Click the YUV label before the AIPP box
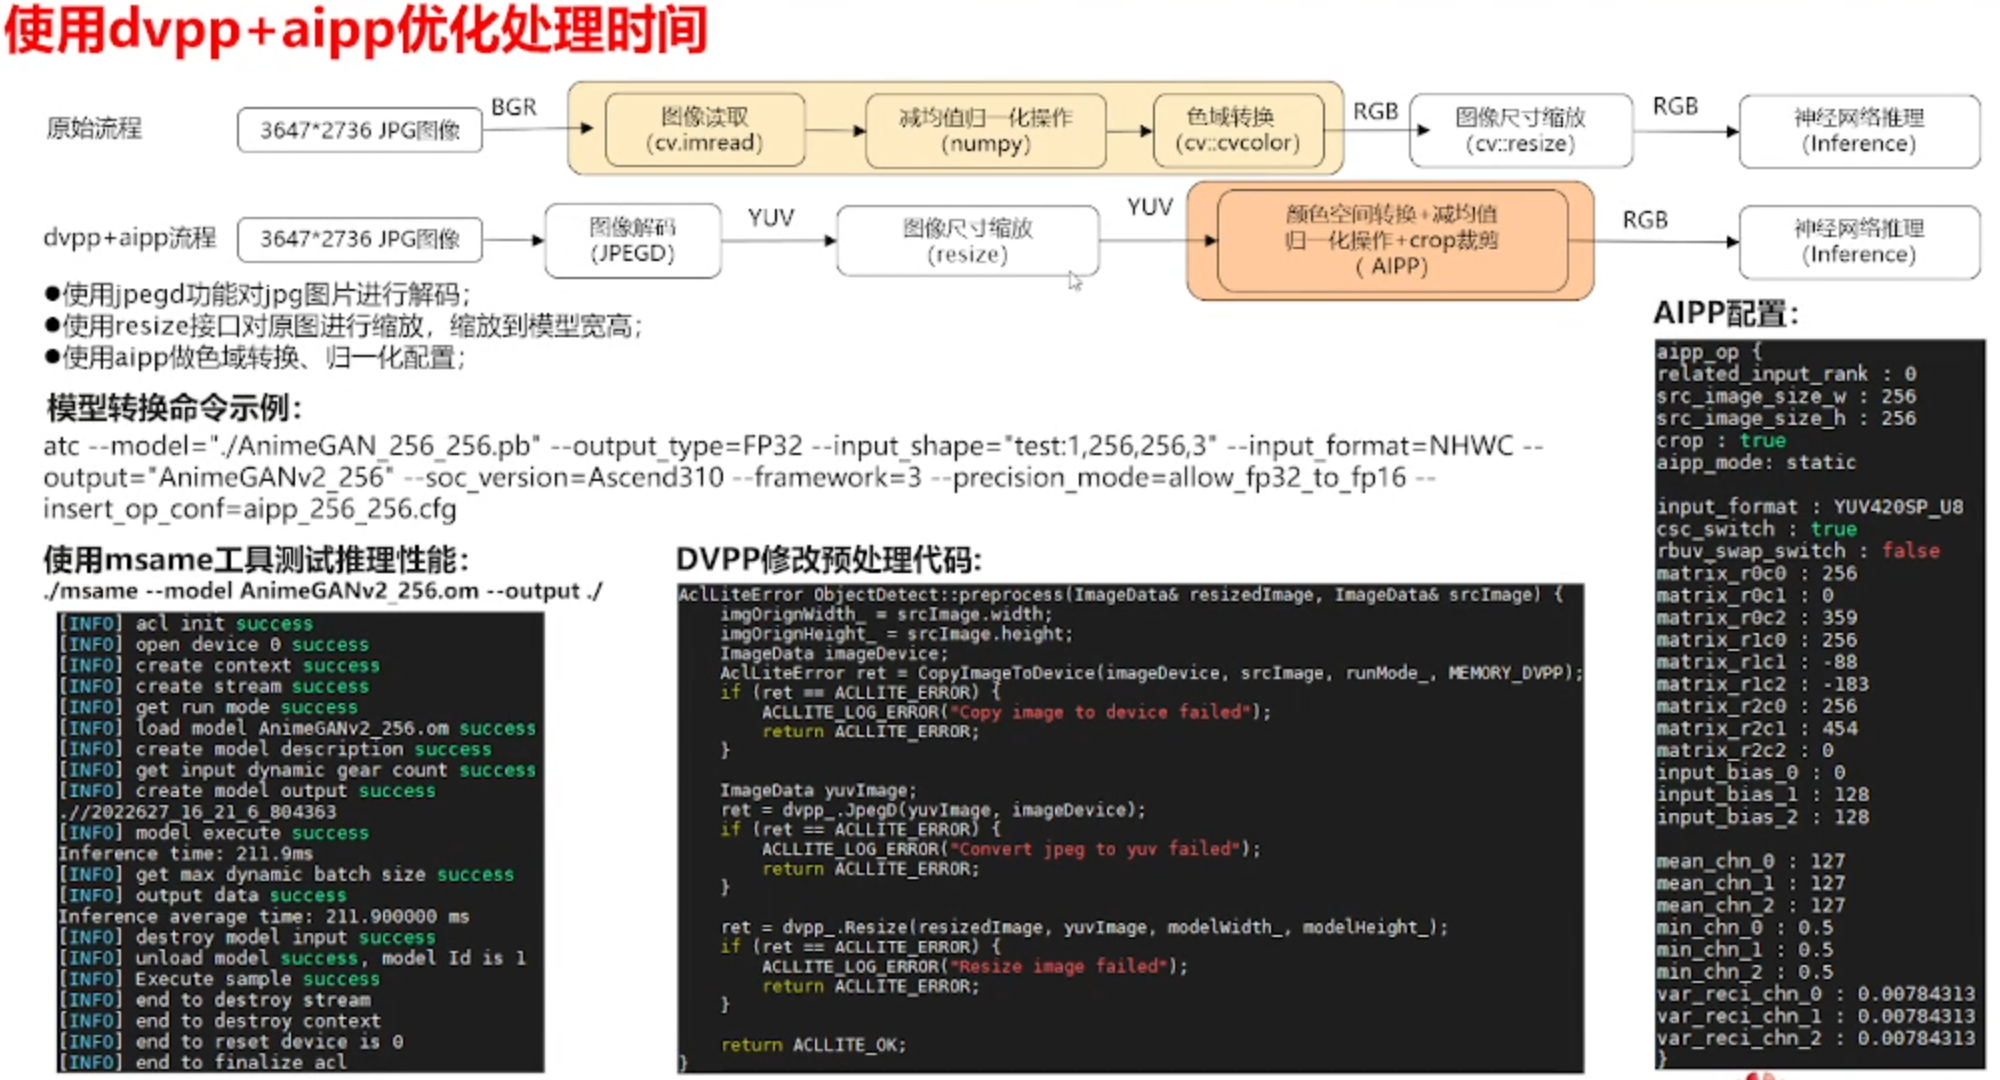Image resolution: width=2000 pixels, height=1080 pixels. pyautogui.click(x=1150, y=207)
